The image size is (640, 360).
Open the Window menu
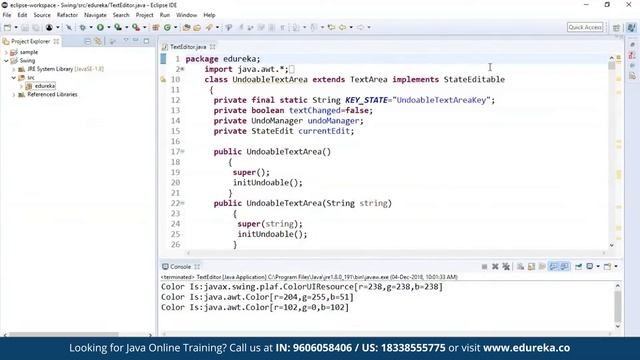coord(187,15)
